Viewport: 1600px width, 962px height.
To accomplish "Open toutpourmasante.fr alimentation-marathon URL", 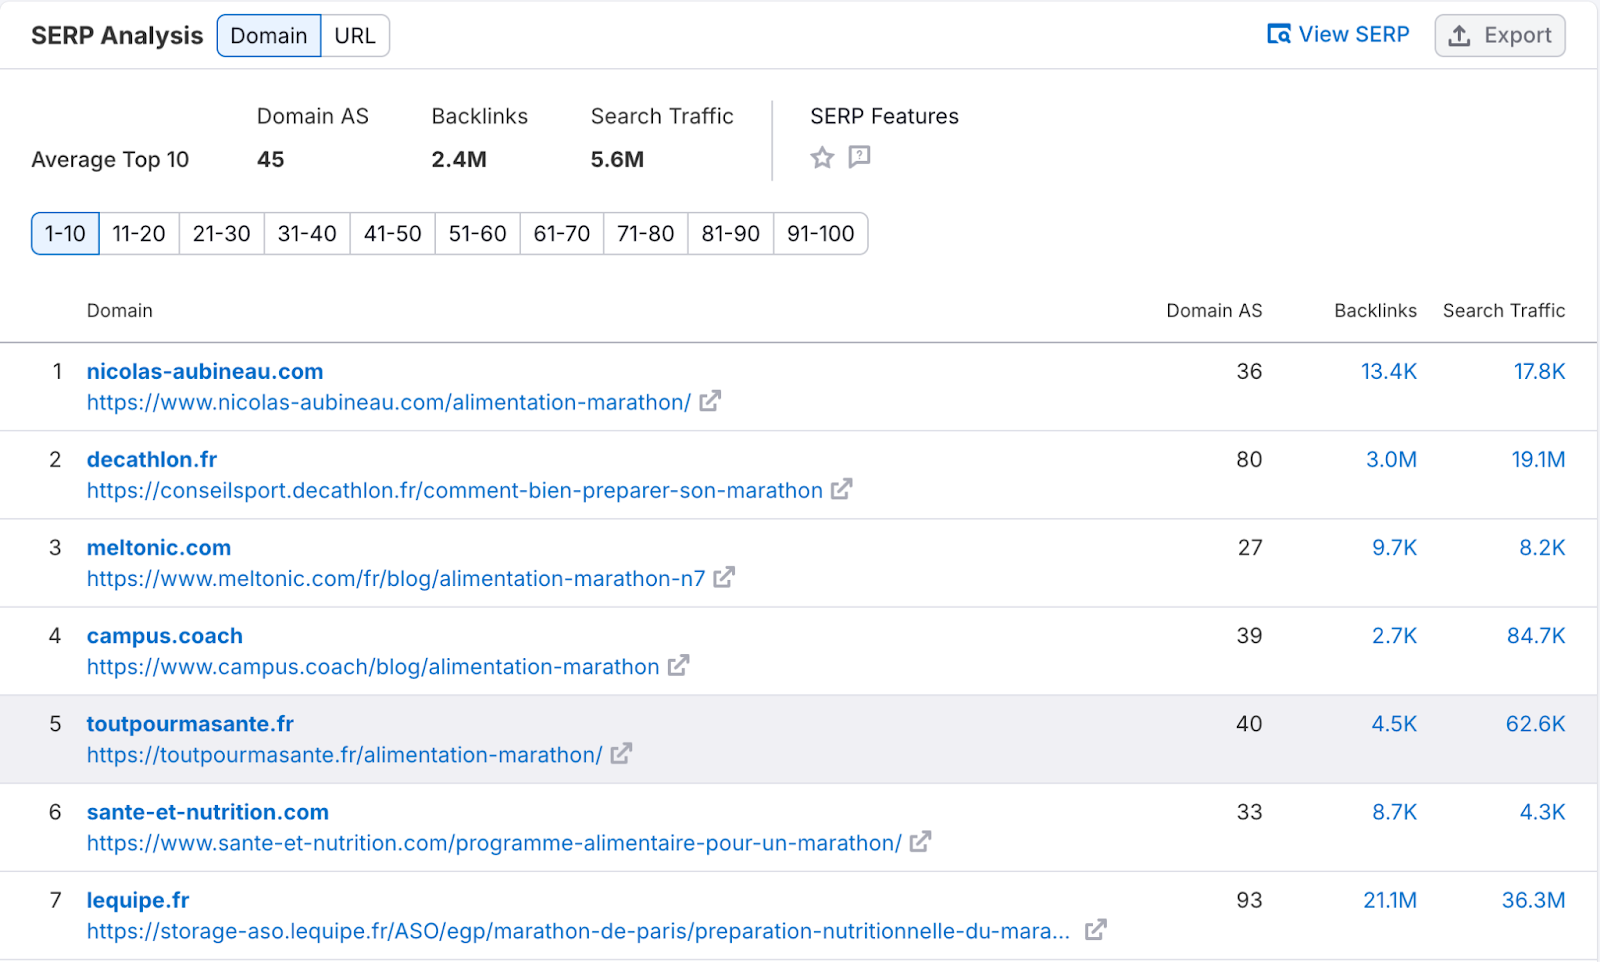I will point(345,755).
